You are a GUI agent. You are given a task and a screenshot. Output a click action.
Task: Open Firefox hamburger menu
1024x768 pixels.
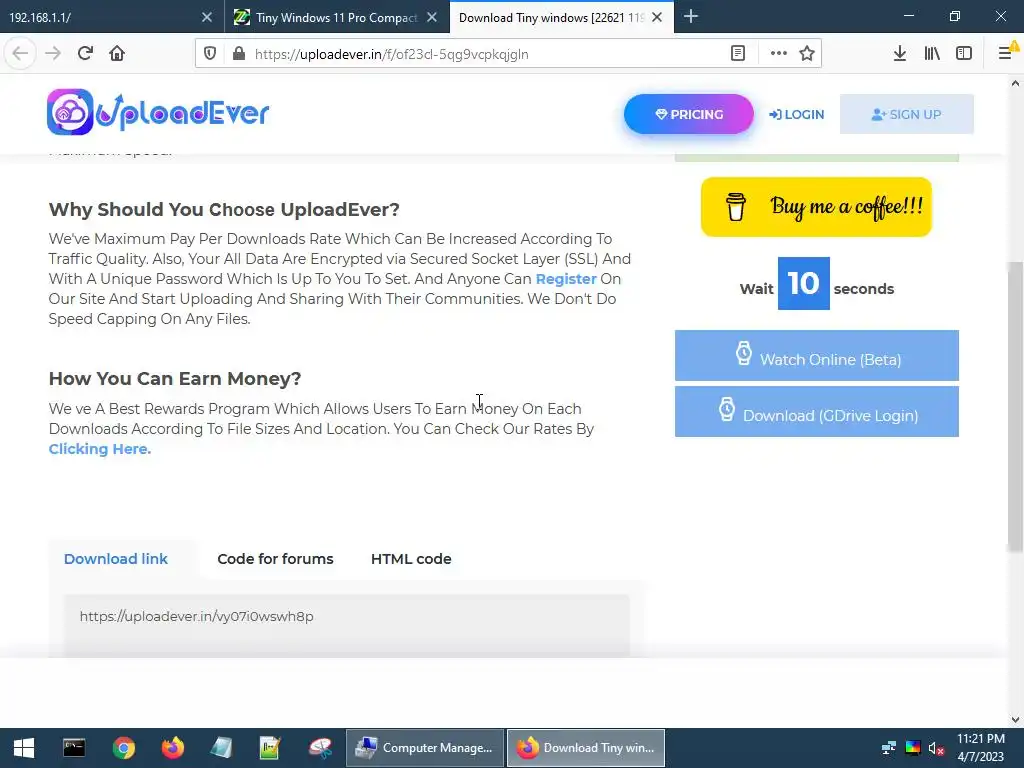pos(1006,54)
